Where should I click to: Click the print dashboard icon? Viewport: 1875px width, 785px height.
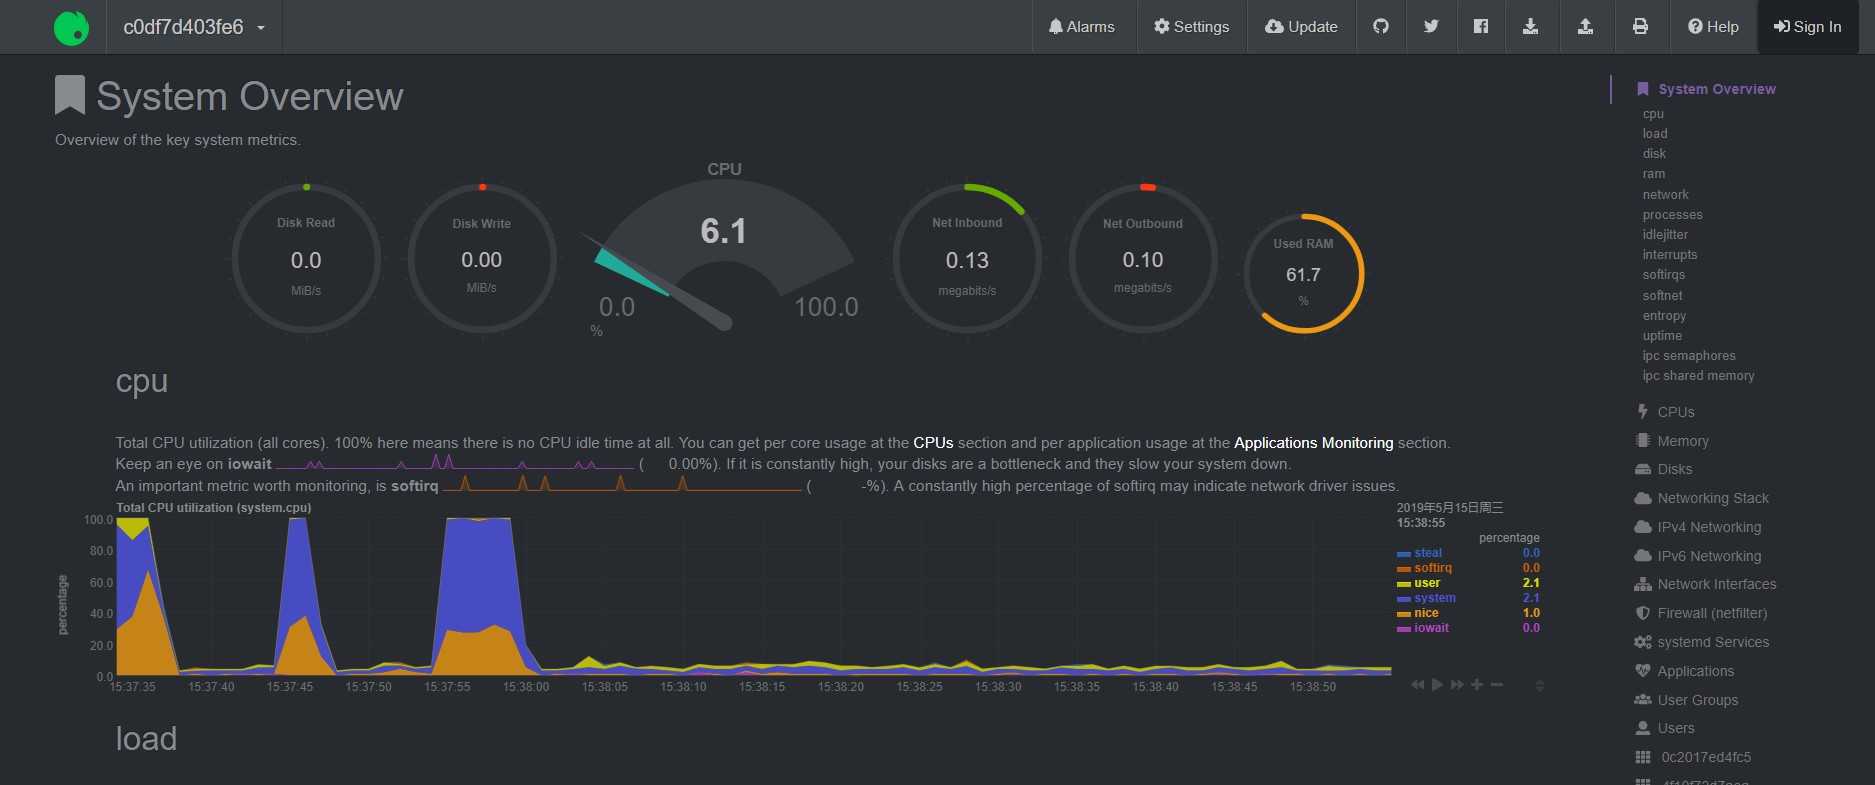1640,27
